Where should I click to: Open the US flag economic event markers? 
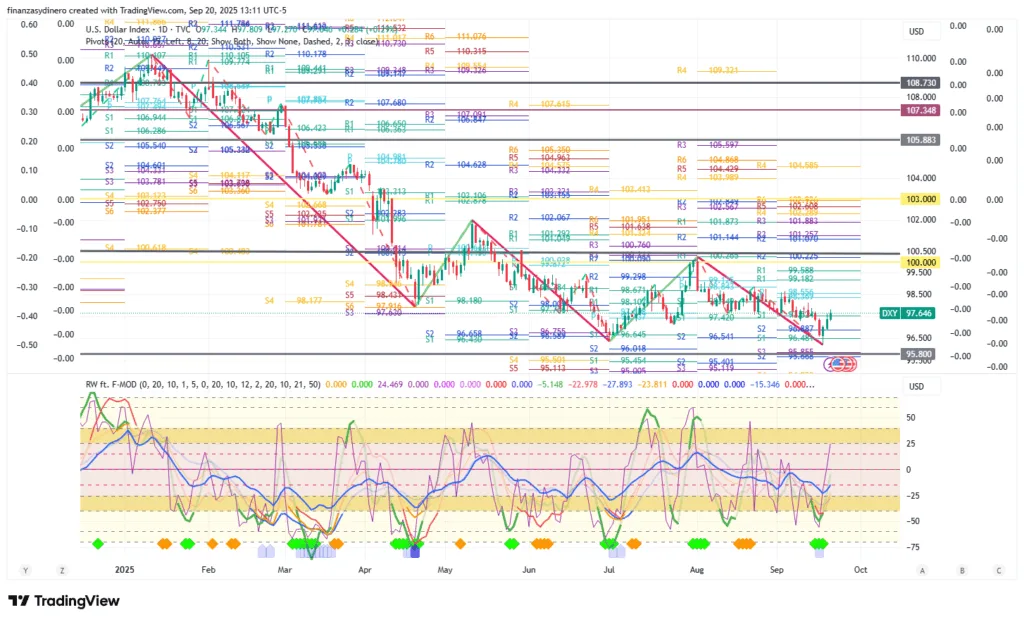tap(842, 364)
